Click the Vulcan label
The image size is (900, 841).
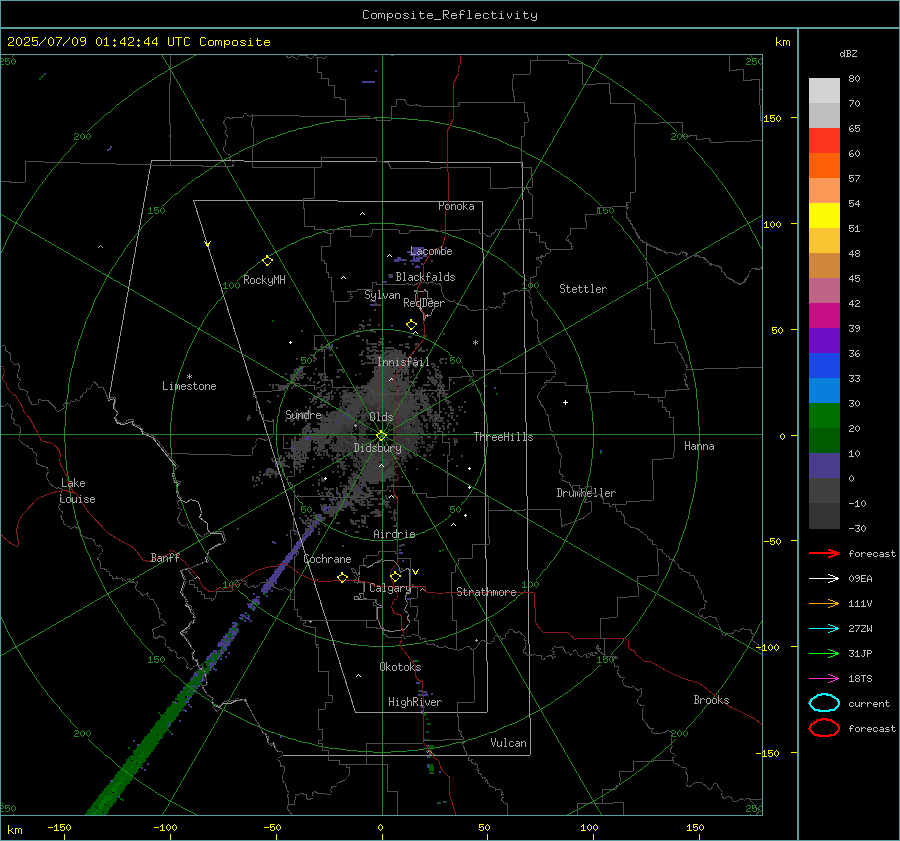[x=508, y=743]
